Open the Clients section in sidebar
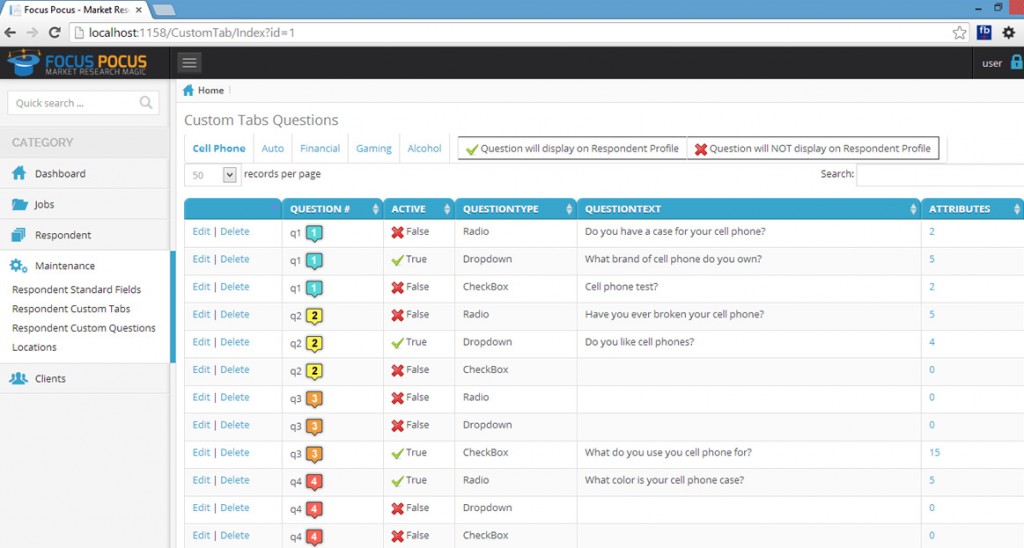1024x548 pixels. (50, 379)
